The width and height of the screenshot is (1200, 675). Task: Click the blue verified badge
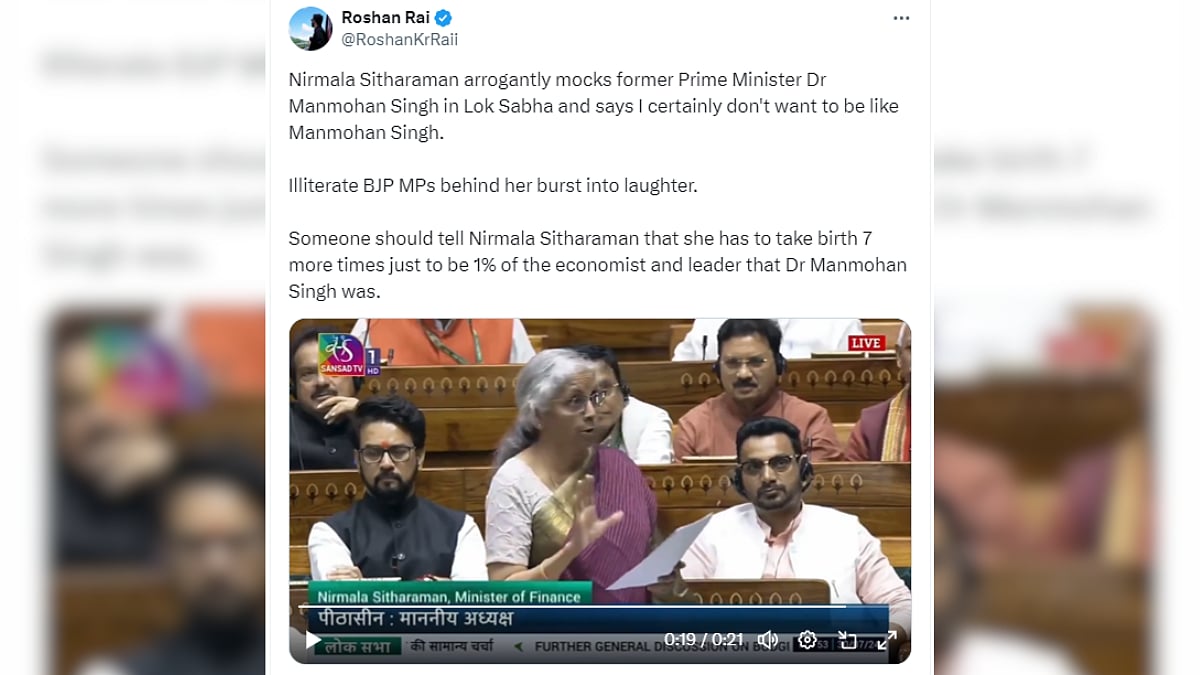tap(443, 17)
